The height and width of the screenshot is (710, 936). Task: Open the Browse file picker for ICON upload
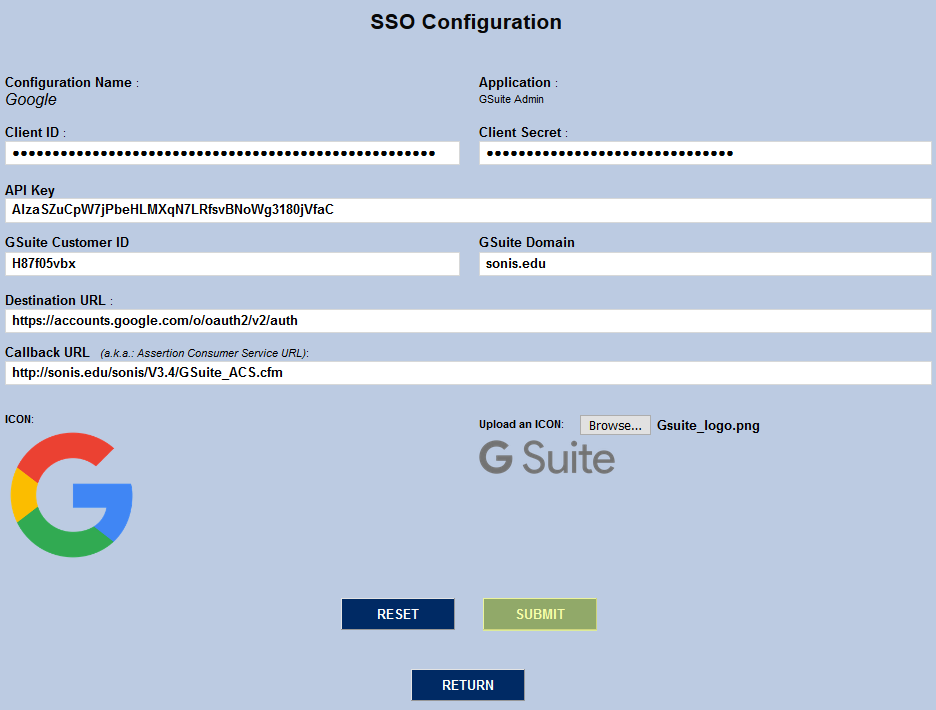point(614,424)
